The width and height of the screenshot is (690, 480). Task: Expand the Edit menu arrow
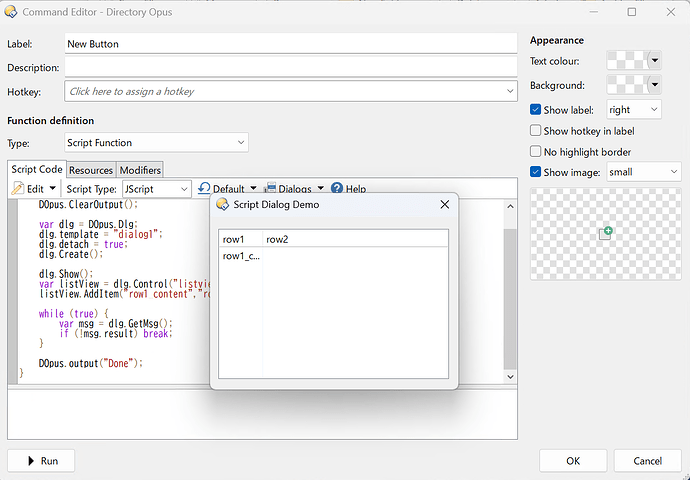(x=52, y=188)
